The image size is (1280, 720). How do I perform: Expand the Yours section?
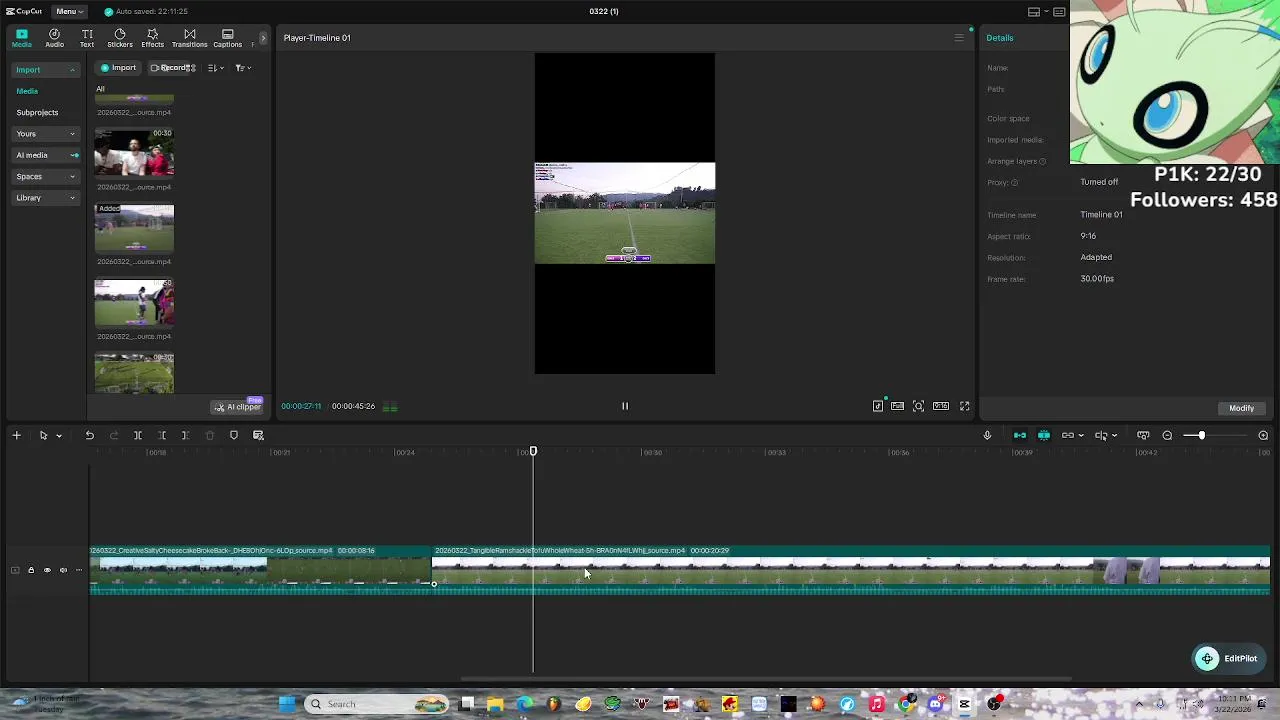[x=45, y=134]
